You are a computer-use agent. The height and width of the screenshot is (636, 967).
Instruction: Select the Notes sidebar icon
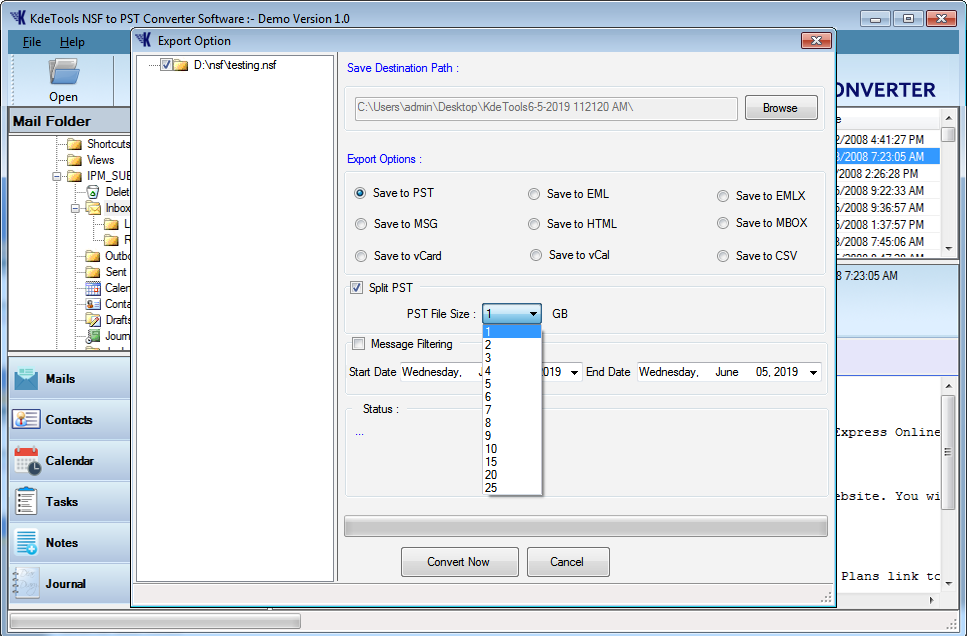(26, 543)
